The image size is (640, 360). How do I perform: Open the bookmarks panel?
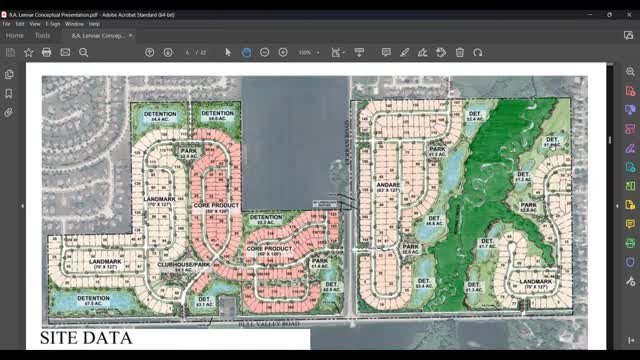point(9,94)
